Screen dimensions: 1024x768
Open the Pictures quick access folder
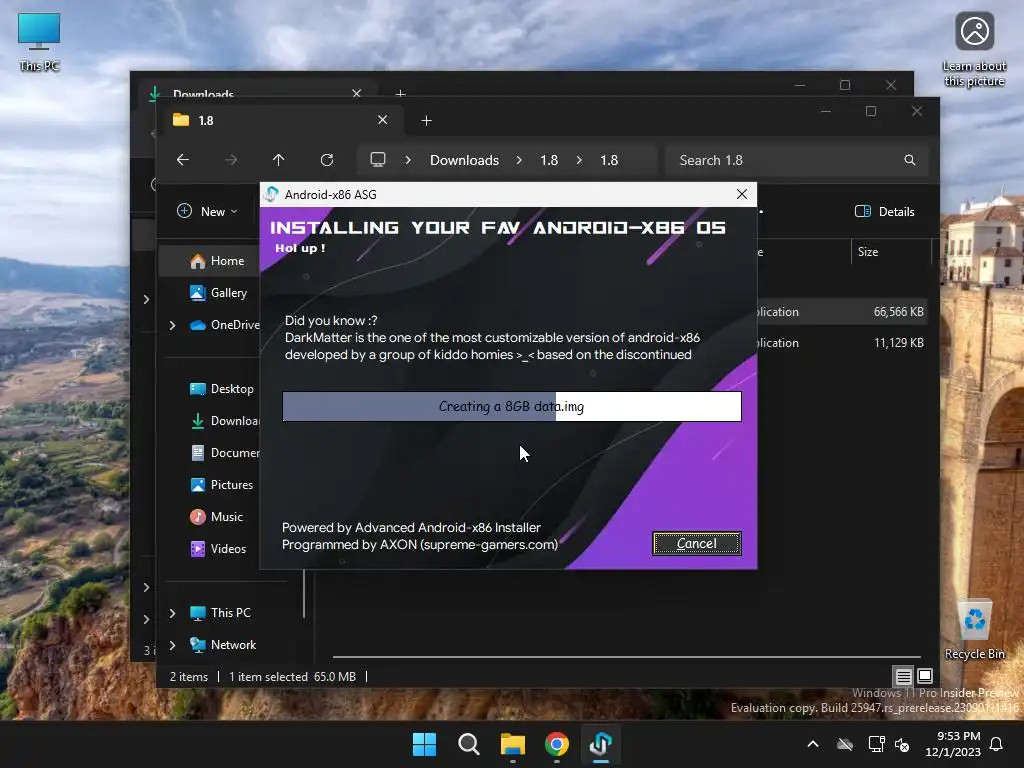click(222, 485)
